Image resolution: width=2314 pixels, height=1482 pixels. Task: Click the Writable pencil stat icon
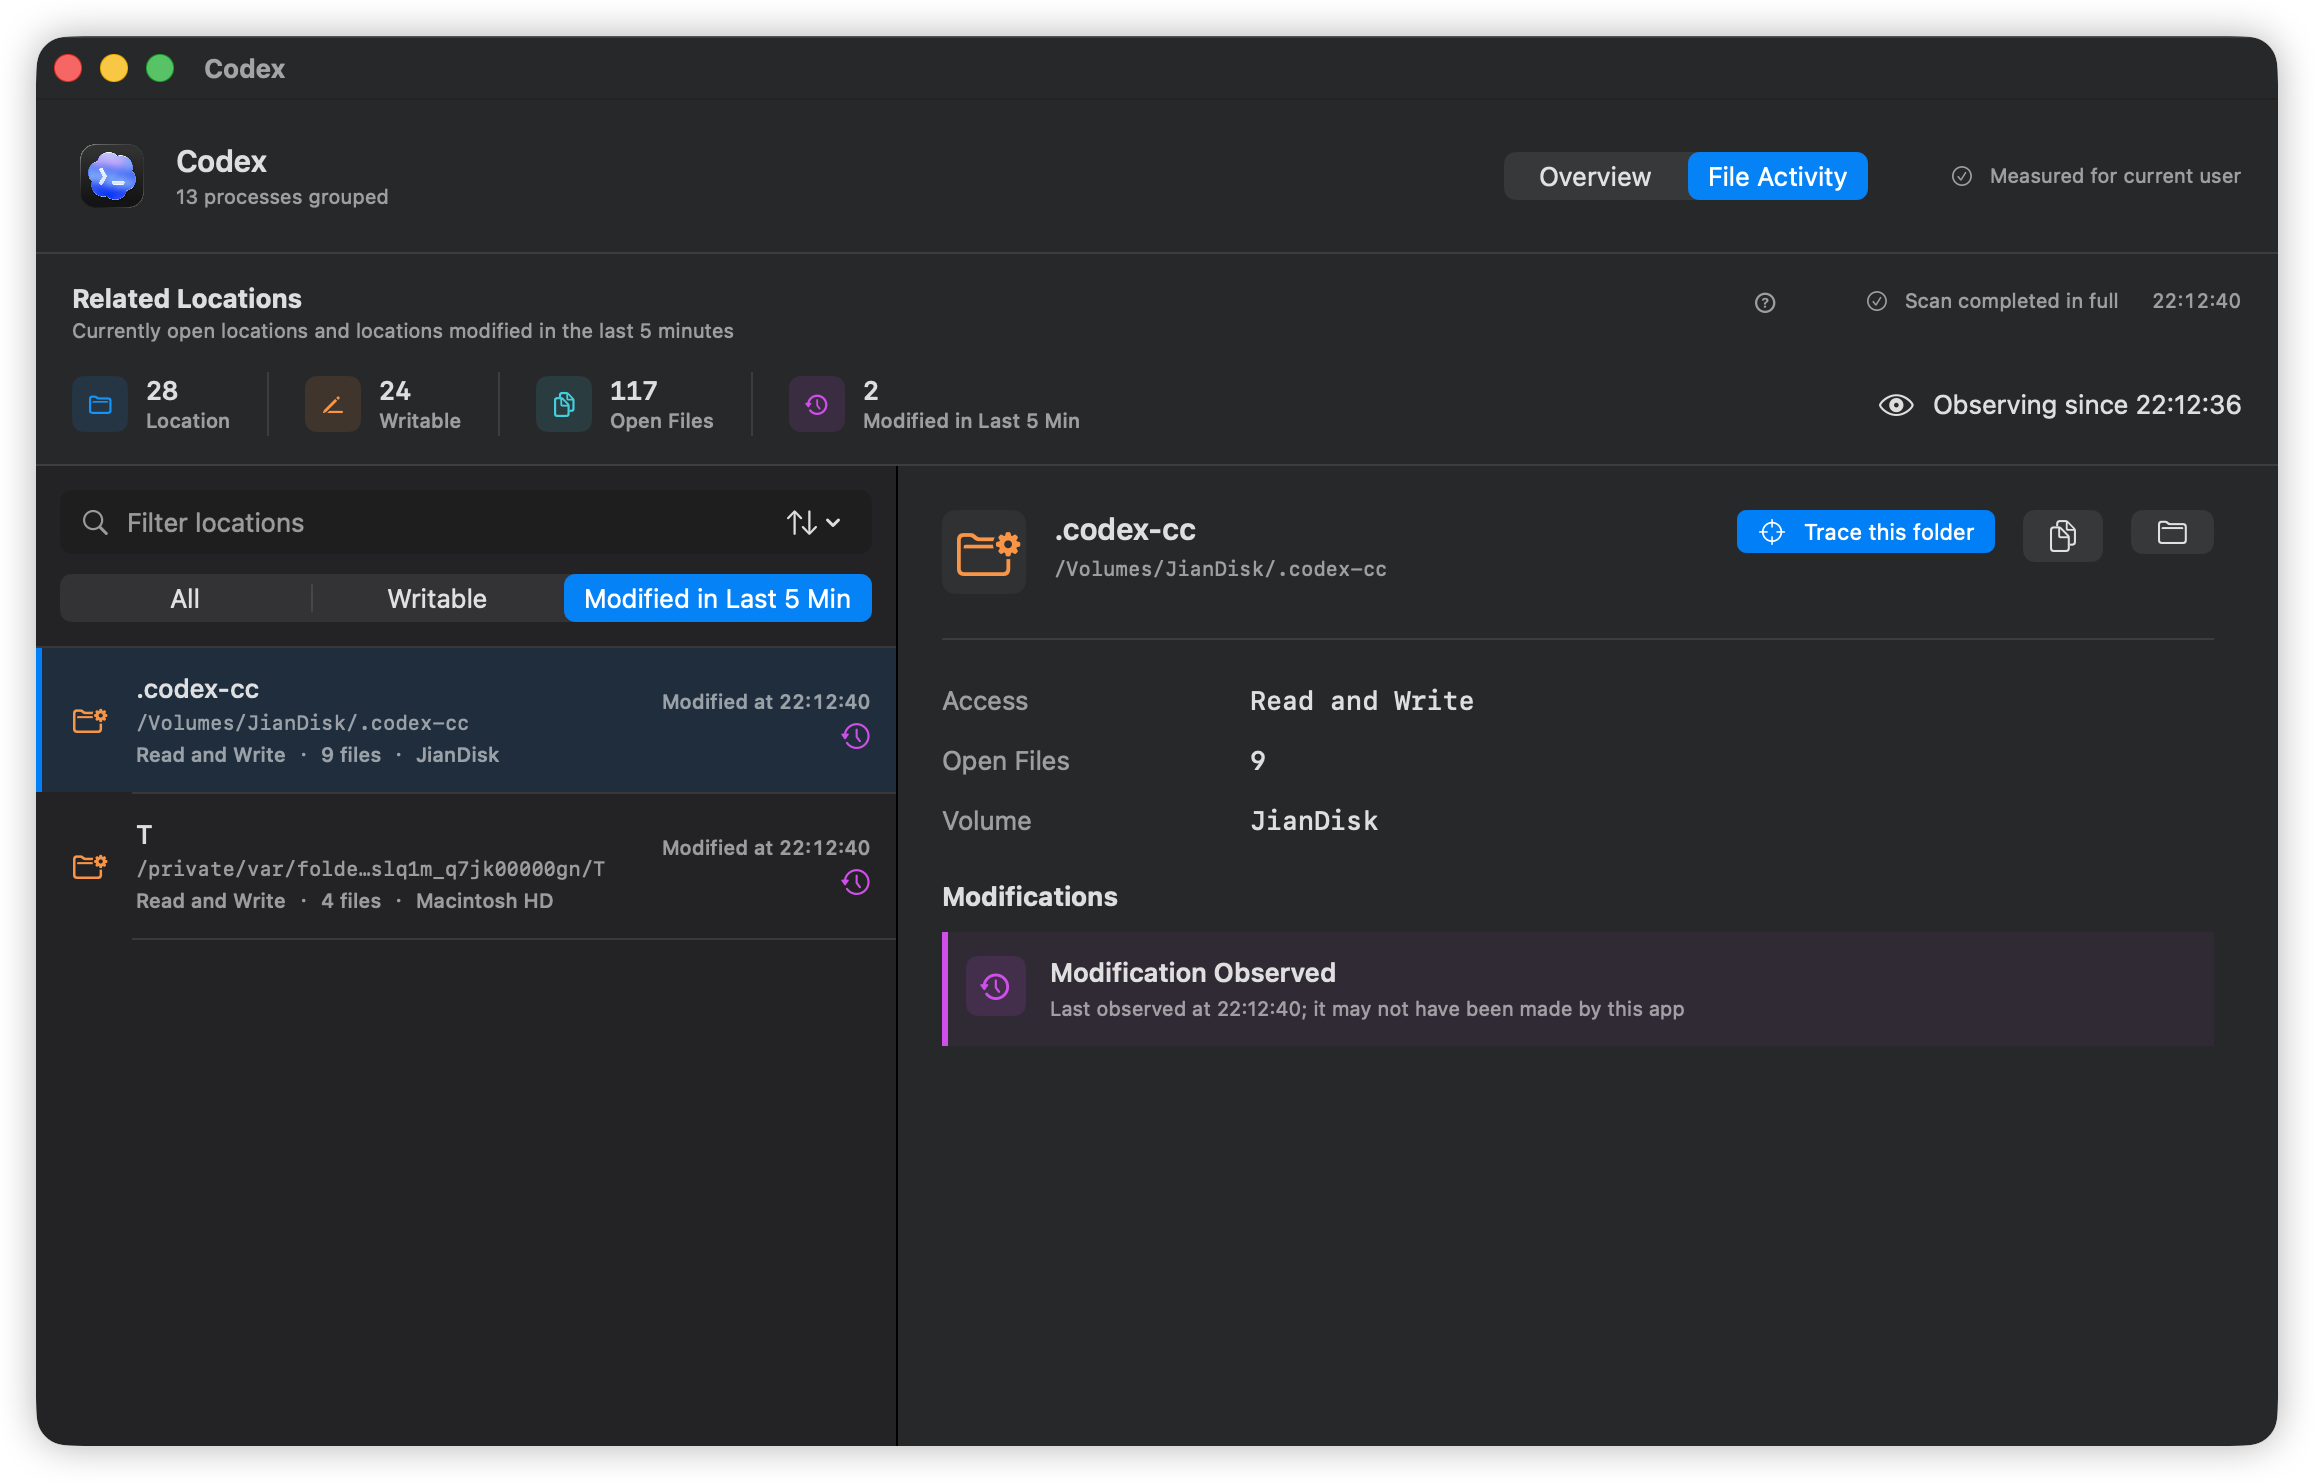(333, 405)
